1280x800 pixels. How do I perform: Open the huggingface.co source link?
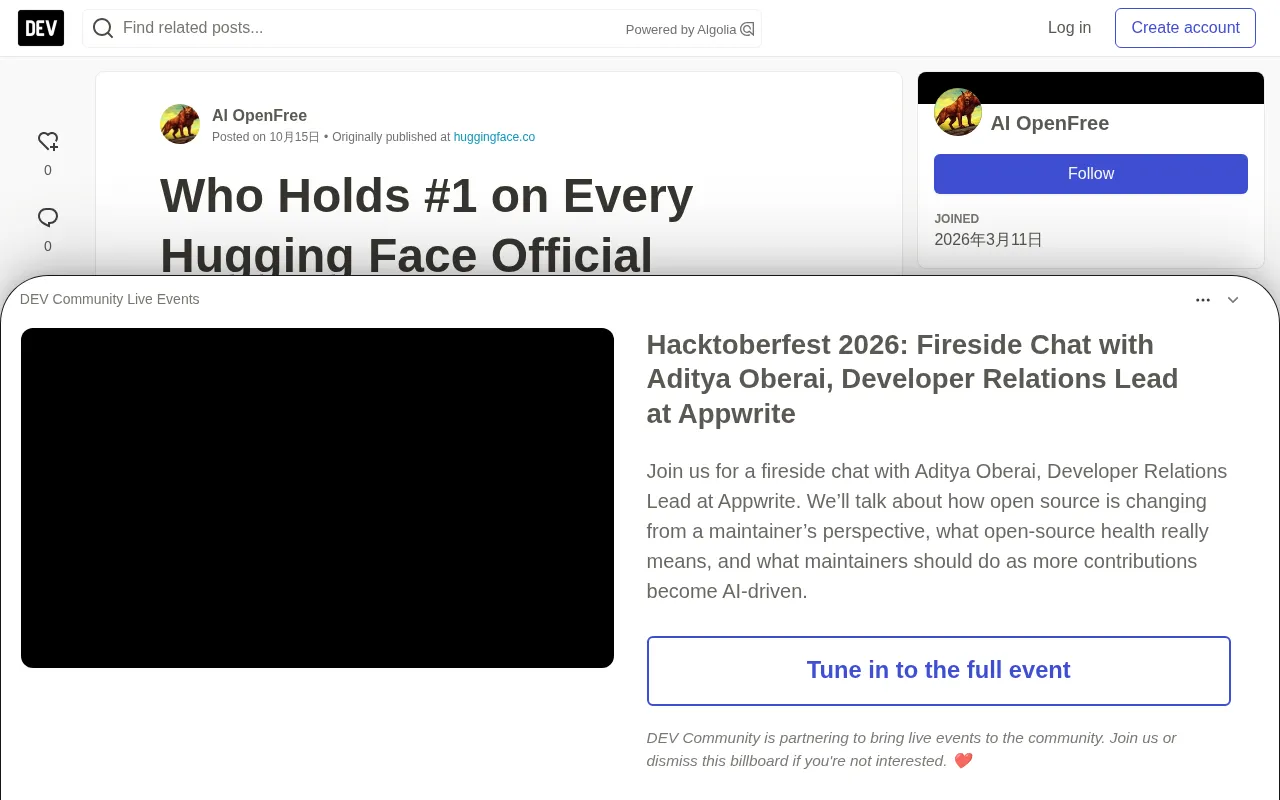coord(494,137)
